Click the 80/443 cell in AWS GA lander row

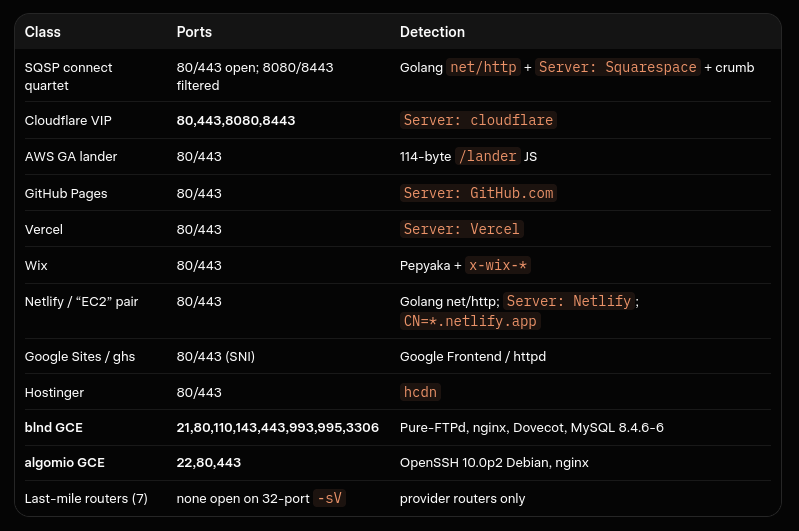pyautogui.click(x=199, y=156)
